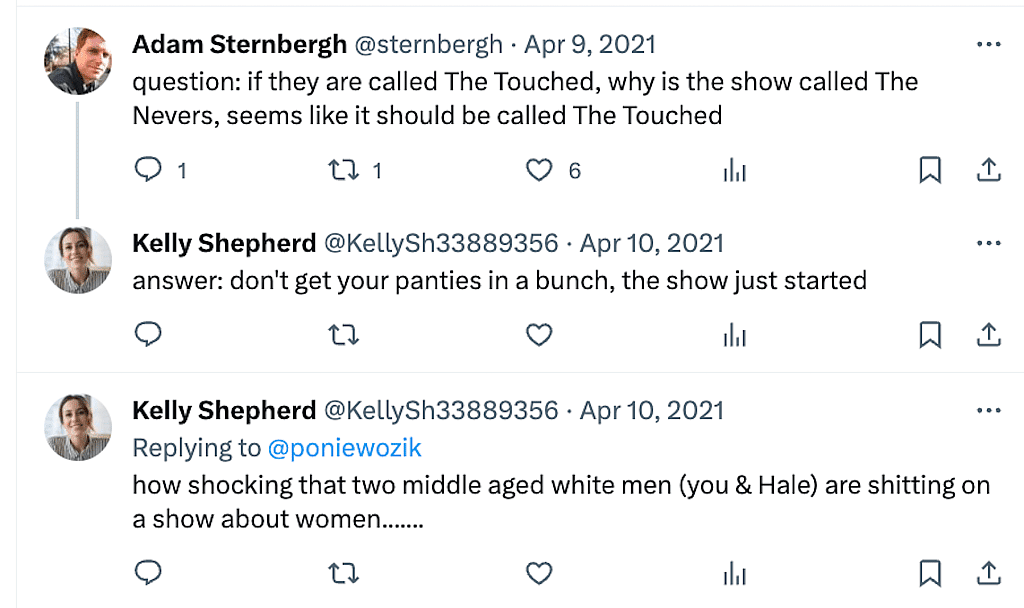Retweet Kelly Shepherd's 'panties in a bunch' tweet
The image size is (1024, 608).
[344, 335]
